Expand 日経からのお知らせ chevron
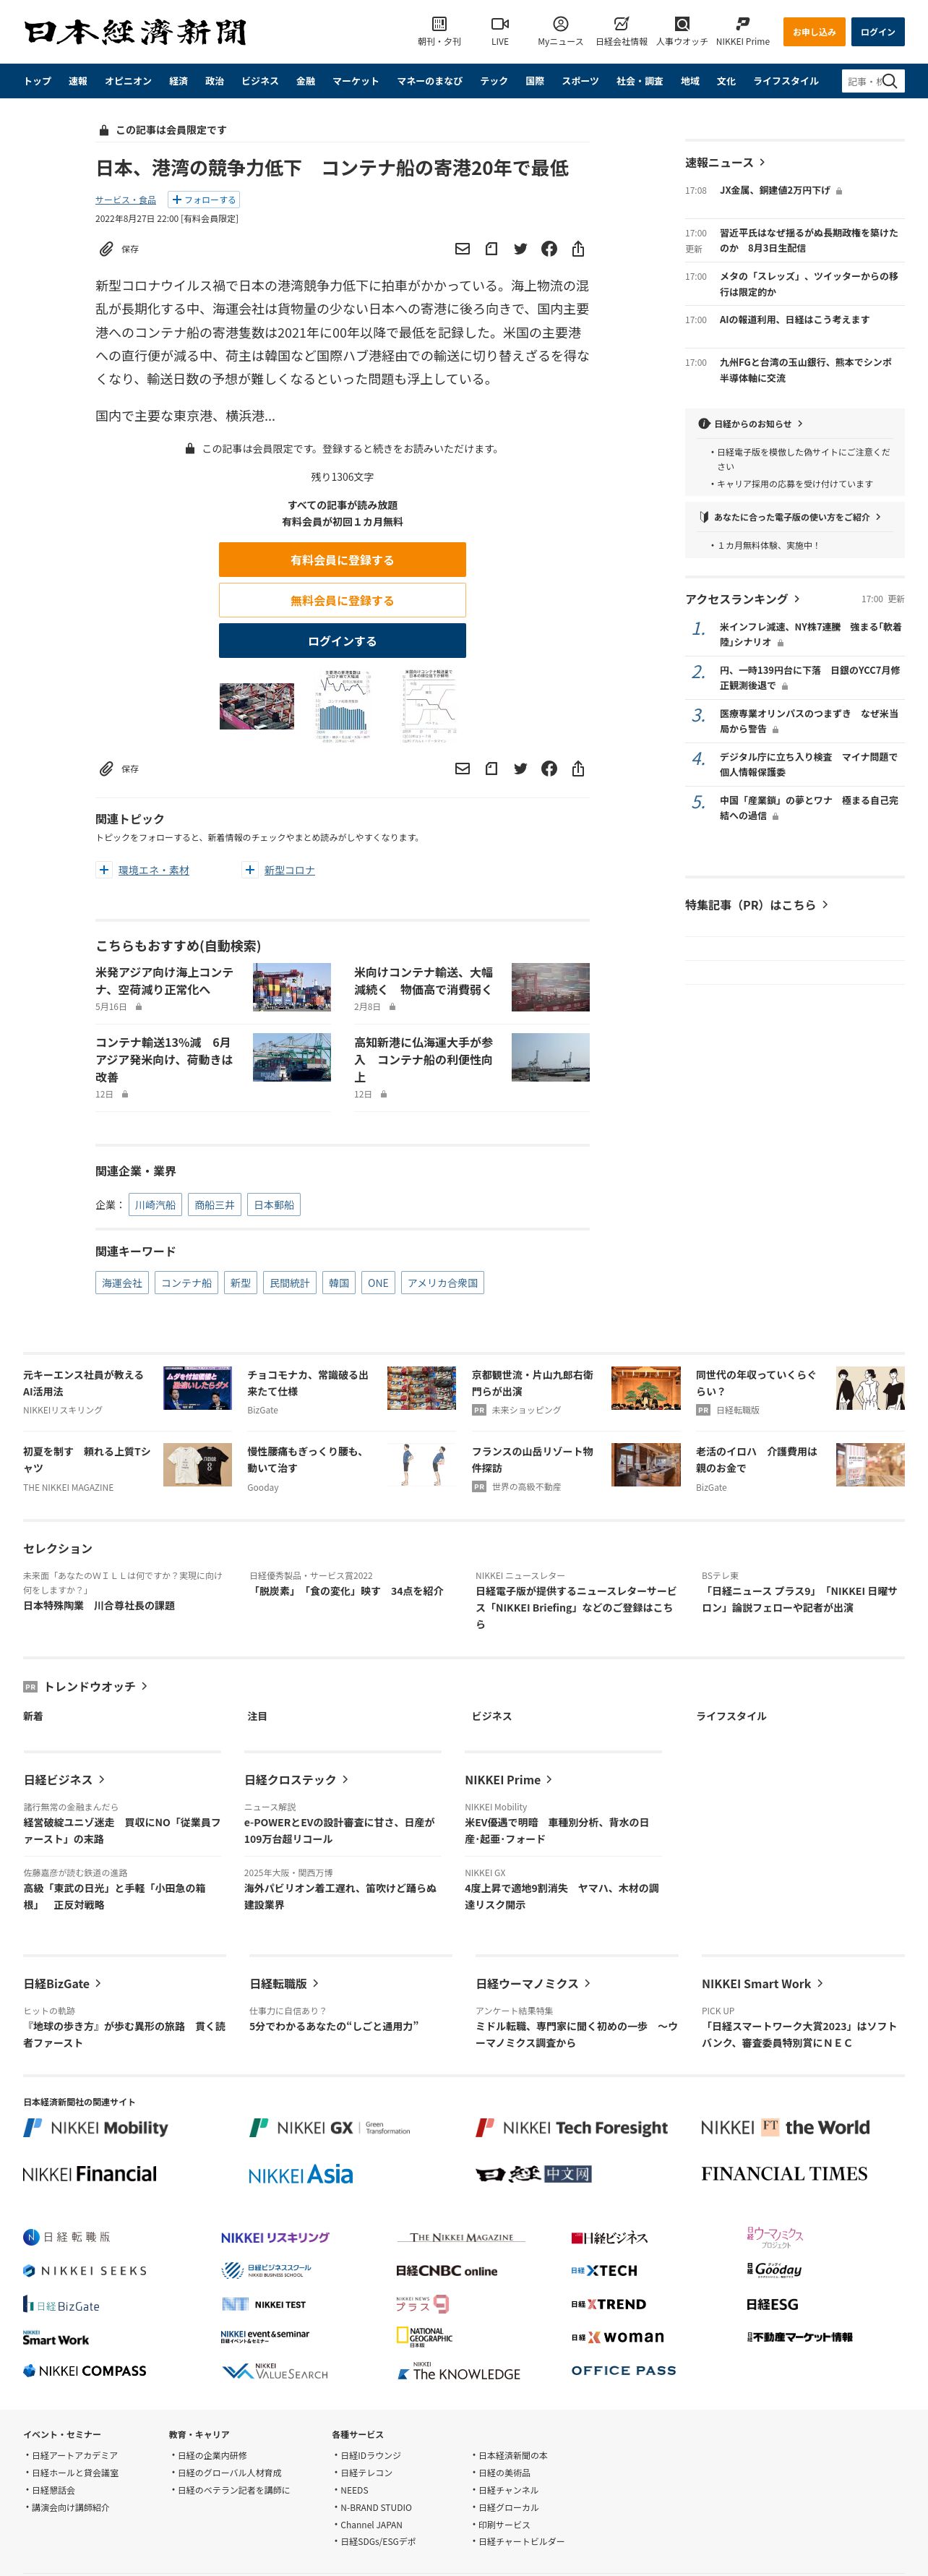 (800, 423)
